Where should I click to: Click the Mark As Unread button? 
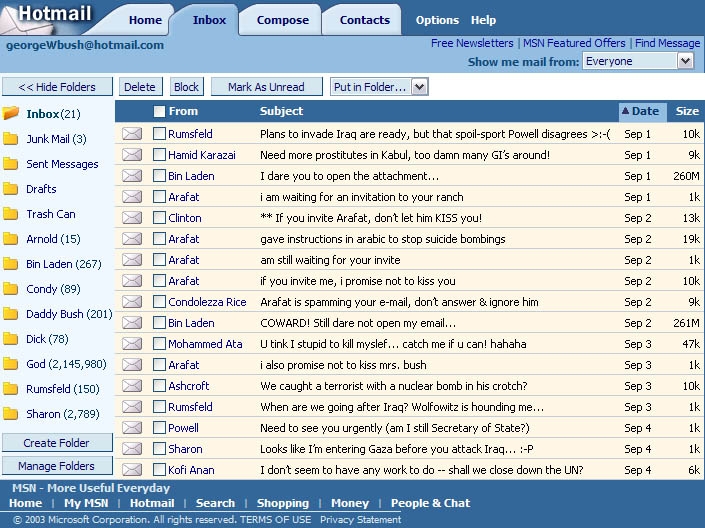click(266, 87)
